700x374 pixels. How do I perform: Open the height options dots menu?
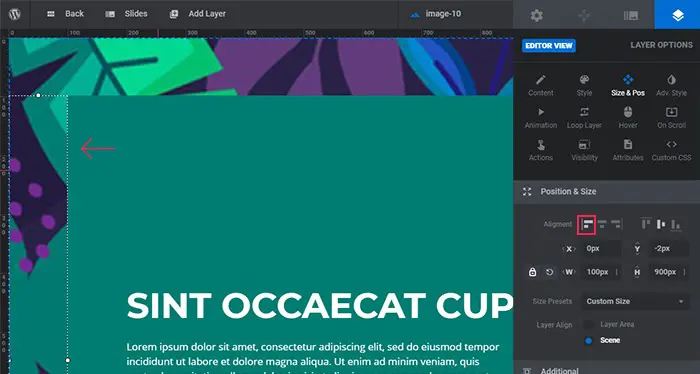[684, 272]
